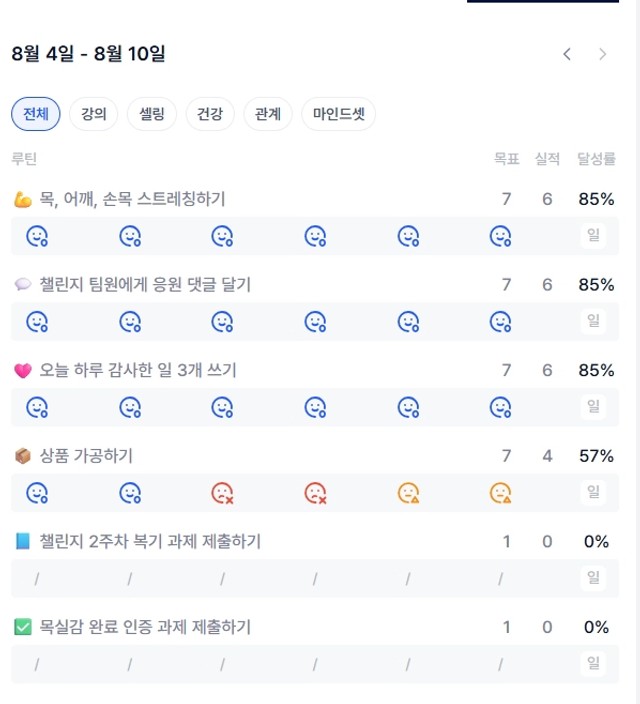640x704 pixels.
Task: Click first orange partial face in 상품 가공하기
Action: tap(408, 493)
